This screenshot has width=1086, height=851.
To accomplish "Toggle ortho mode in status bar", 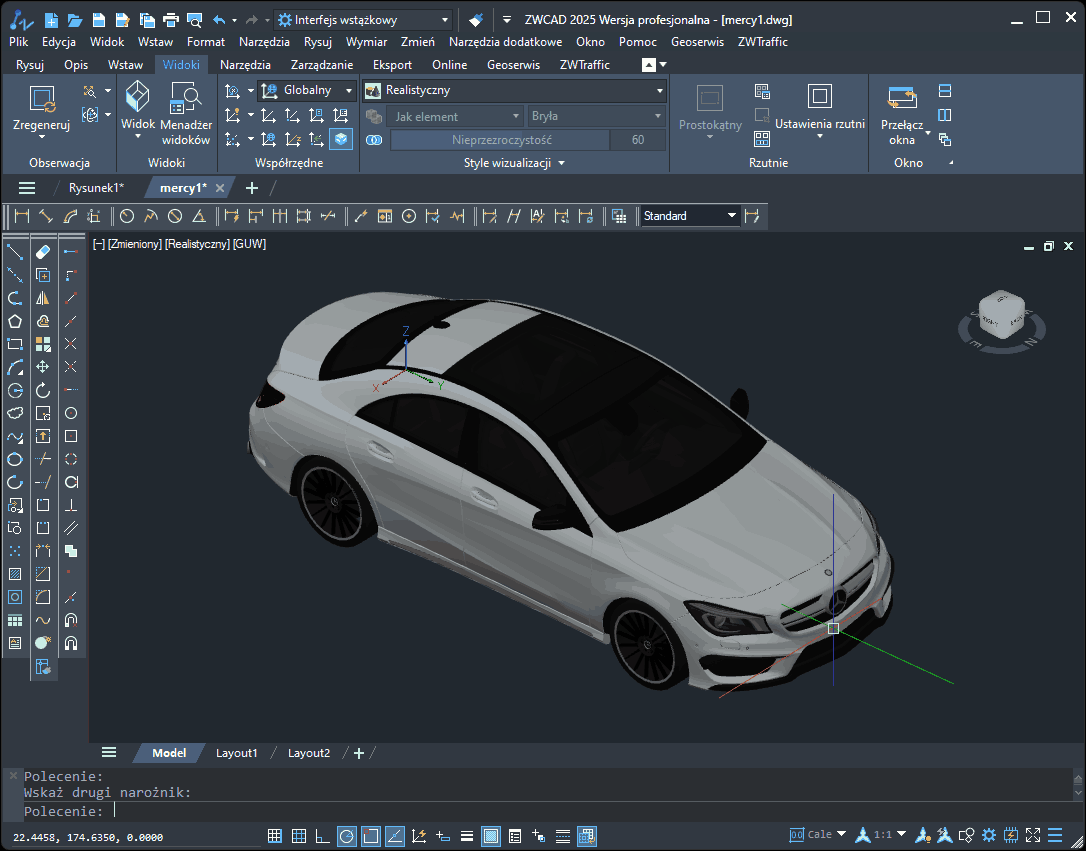I will coord(322,836).
